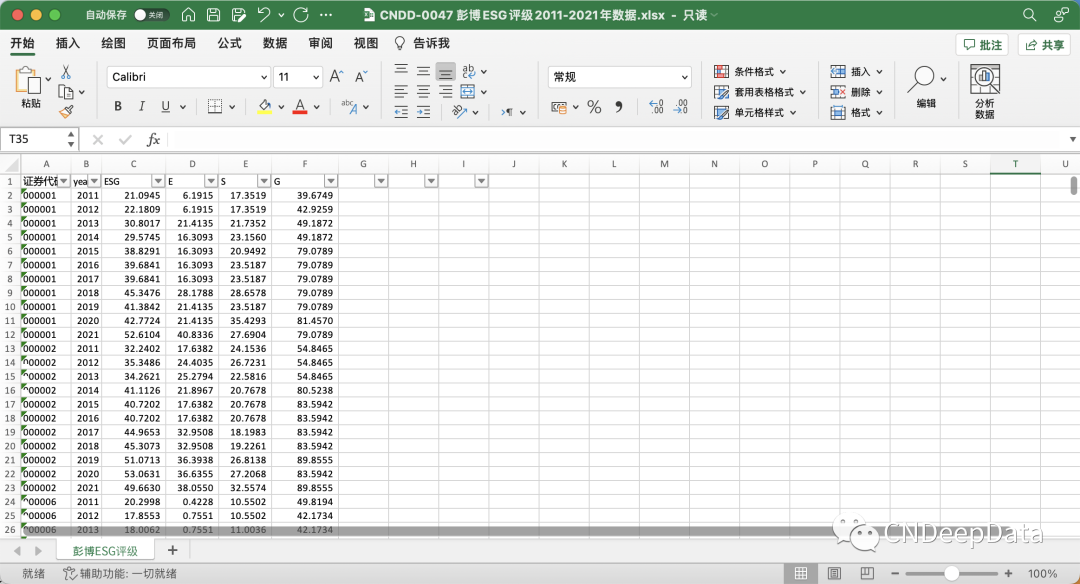Switch to the 审阅 ribbon tab
The width and height of the screenshot is (1080, 584).
(x=320, y=43)
